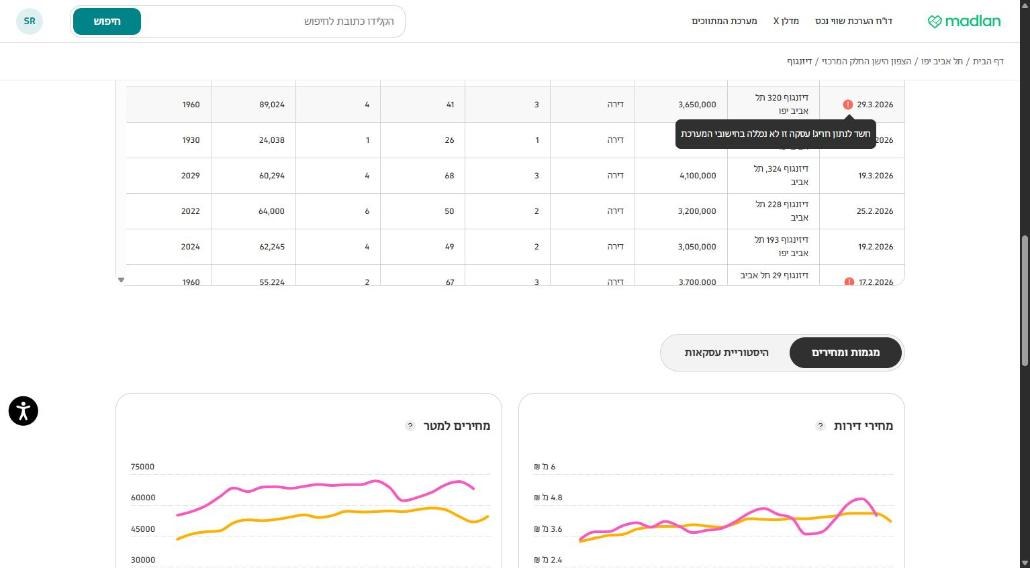
Task: Select date cell 25.2.2026
Action: pos(875,211)
